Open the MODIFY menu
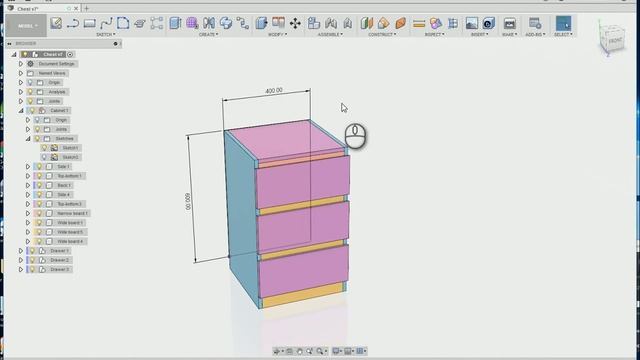Screen dimensions: 640x360 pos(277,35)
